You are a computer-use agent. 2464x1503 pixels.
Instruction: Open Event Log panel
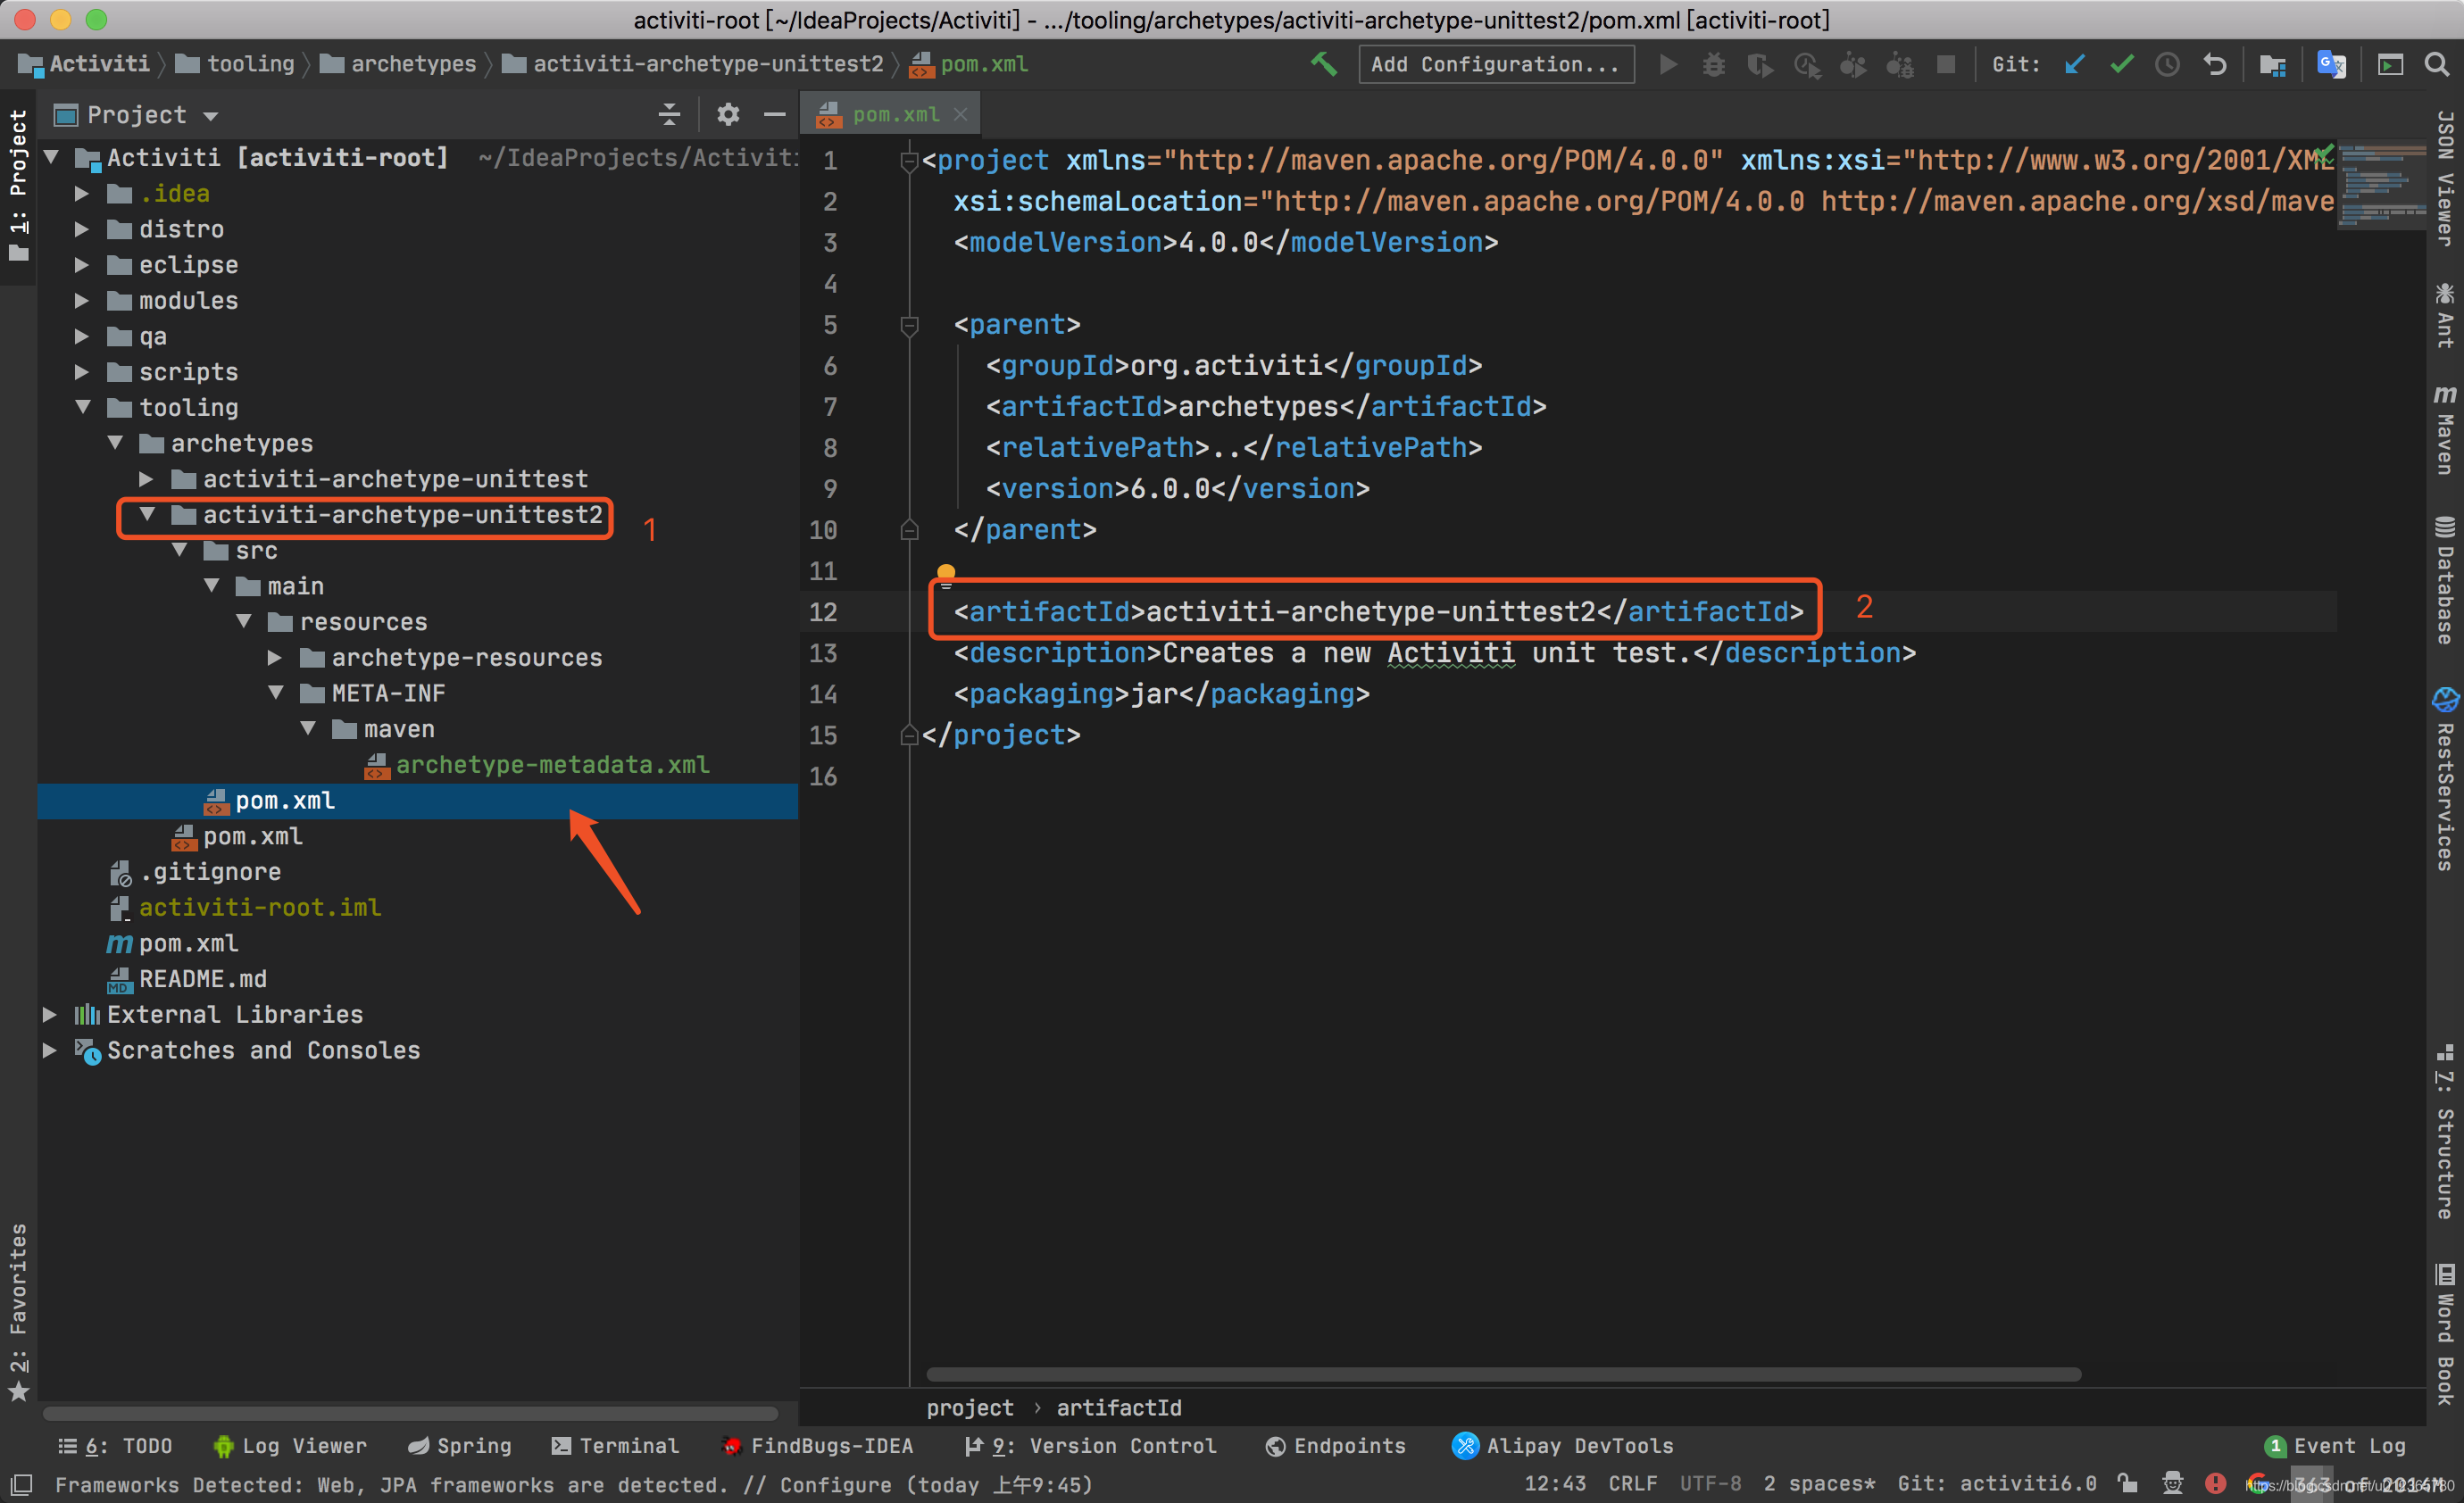pos(2335,1446)
